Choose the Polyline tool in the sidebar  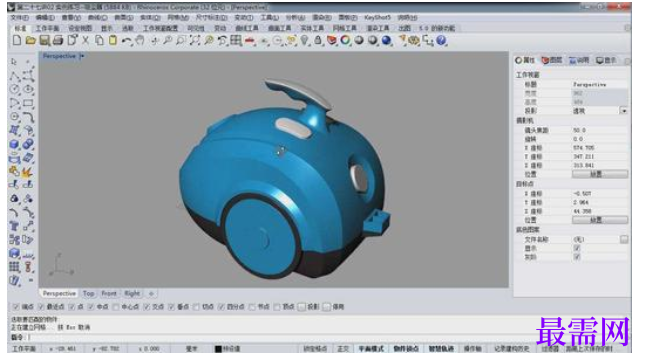click(14, 76)
